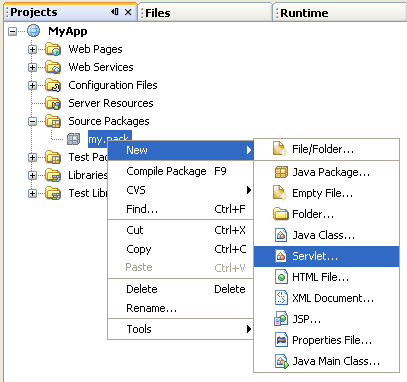Select Properties File... in the New submenu
407x382 pixels.
[326, 340]
